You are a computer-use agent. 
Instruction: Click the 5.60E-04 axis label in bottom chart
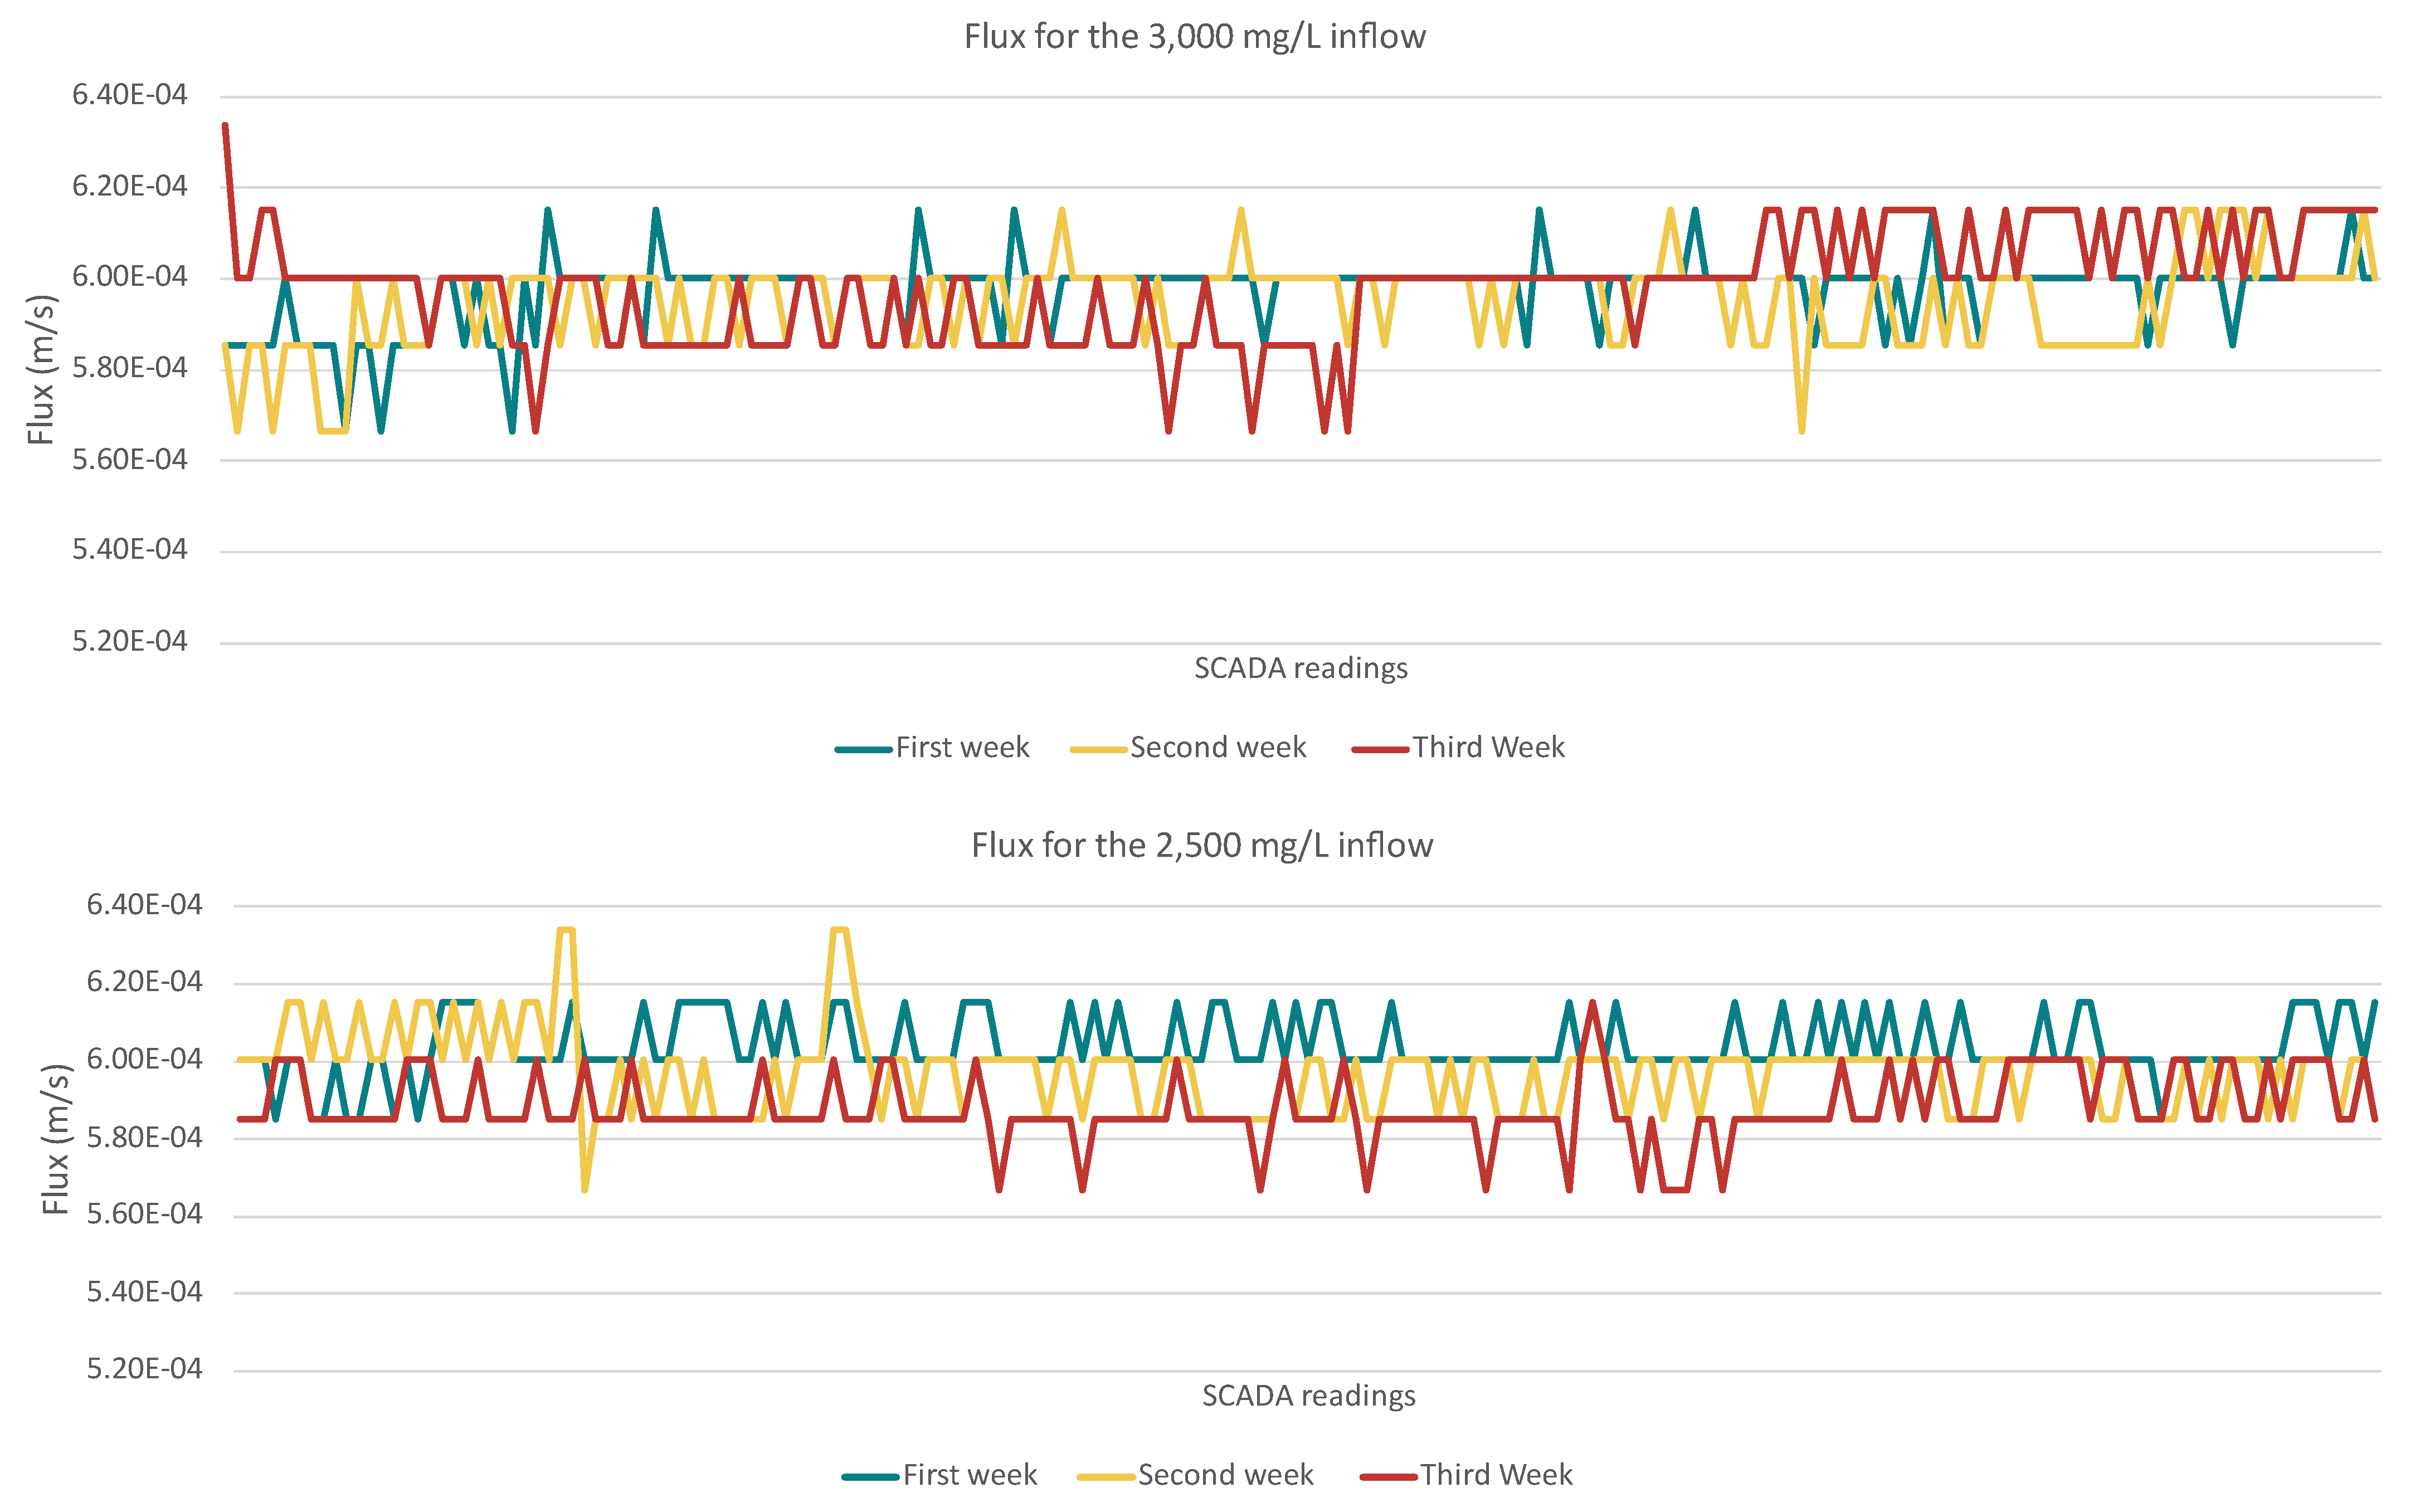(x=144, y=1214)
